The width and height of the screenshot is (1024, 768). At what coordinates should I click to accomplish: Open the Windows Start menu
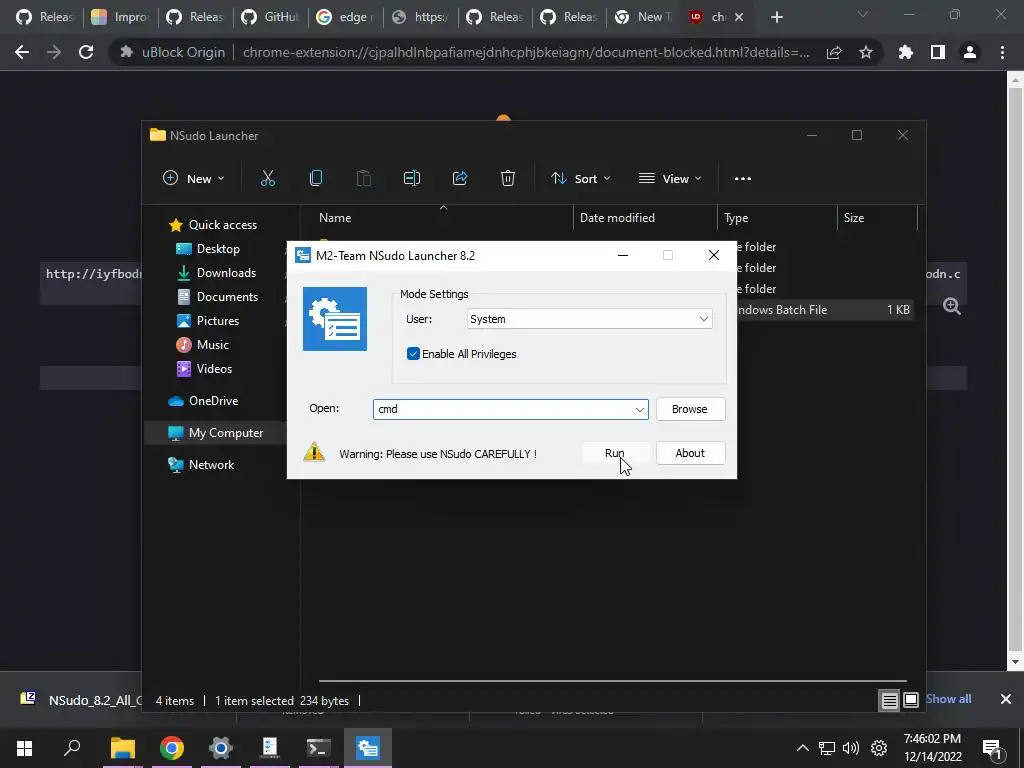coord(24,748)
